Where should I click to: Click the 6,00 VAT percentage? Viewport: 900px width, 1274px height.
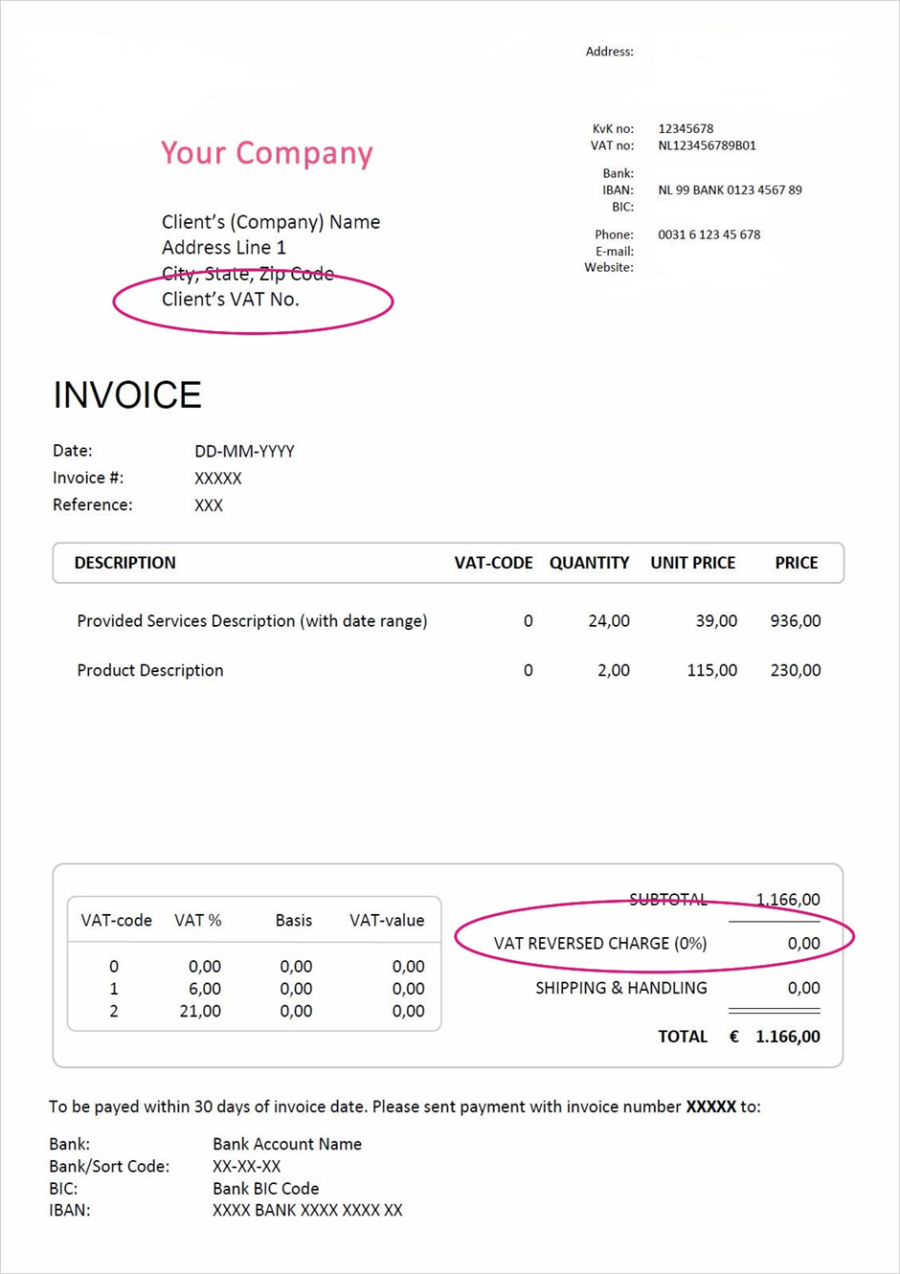click(x=205, y=989)
